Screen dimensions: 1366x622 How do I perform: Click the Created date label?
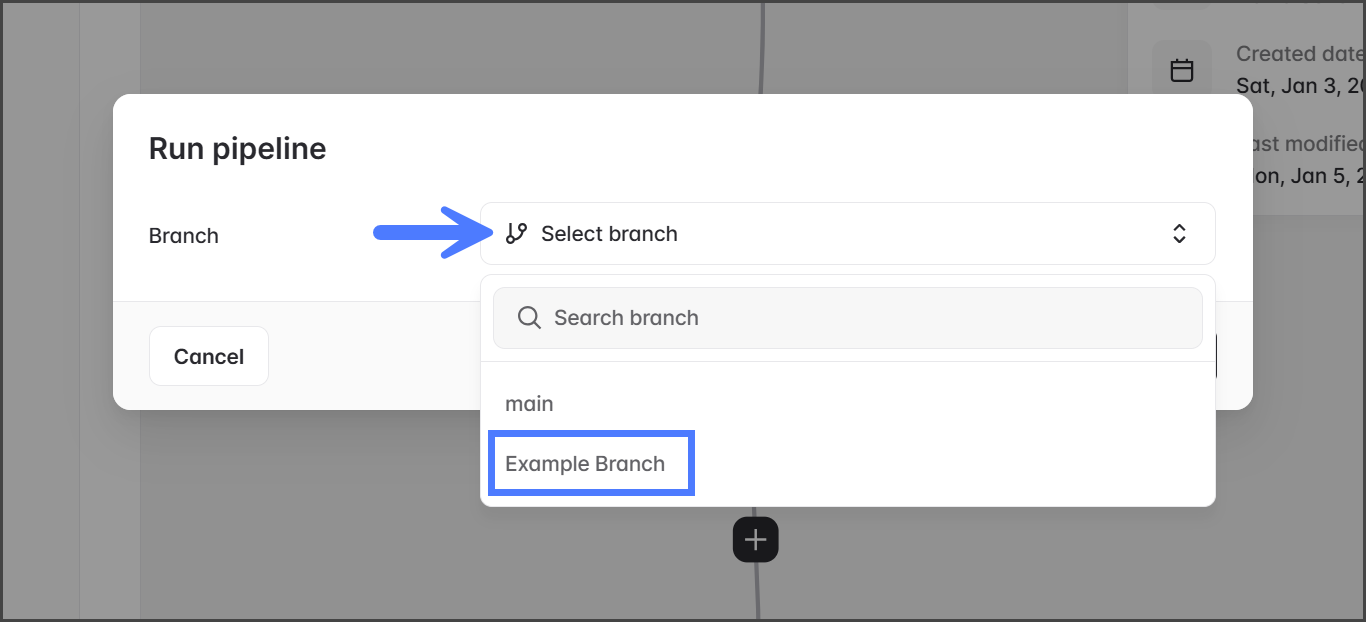click(x=1299, y=54)
